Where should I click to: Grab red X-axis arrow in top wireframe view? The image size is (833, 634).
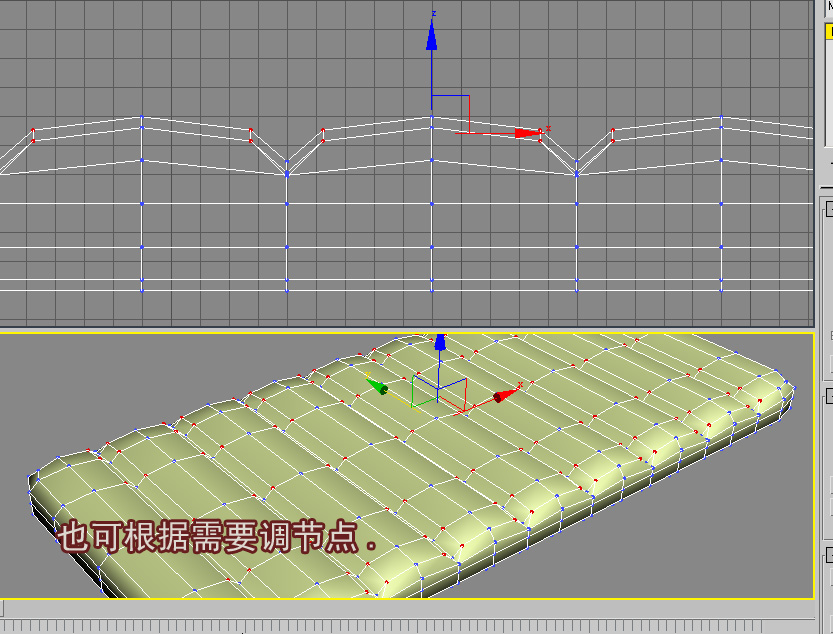[x=528, y=133]
